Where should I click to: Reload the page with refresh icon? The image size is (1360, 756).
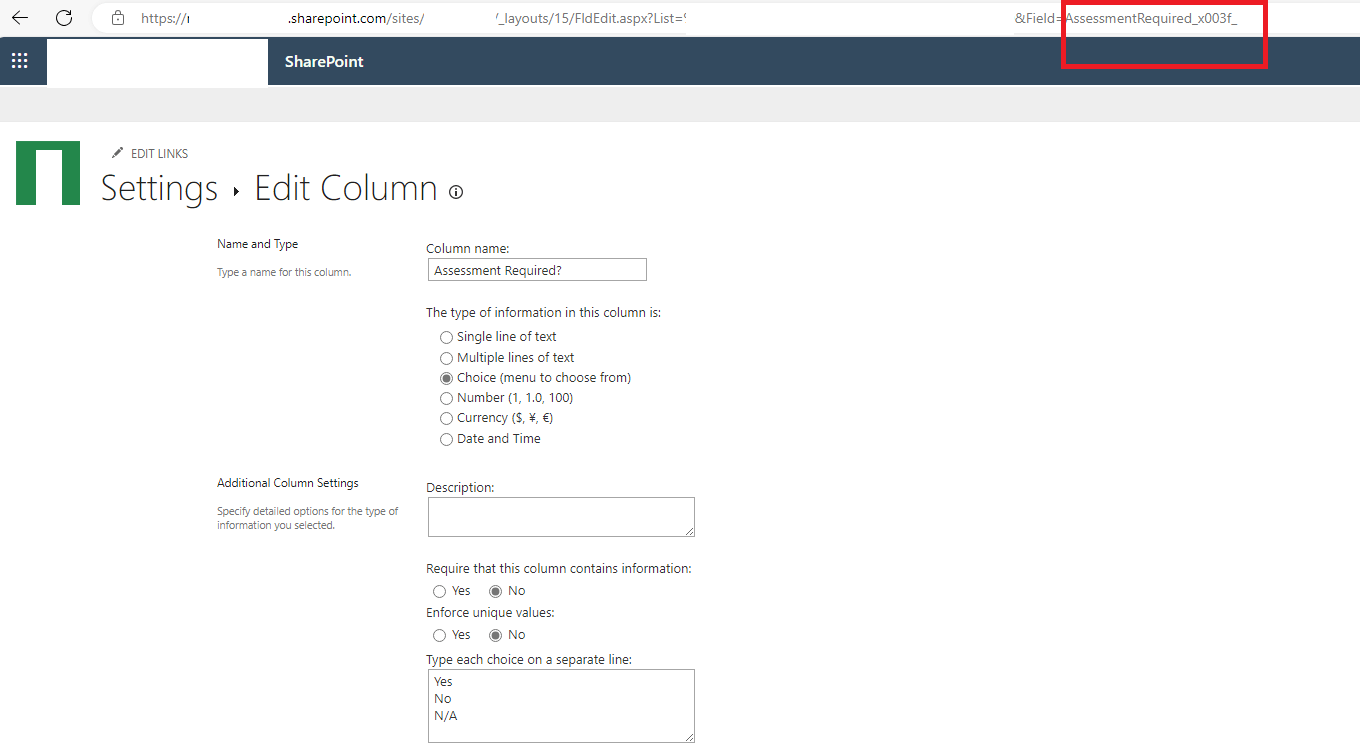click(x=64, y=18)
